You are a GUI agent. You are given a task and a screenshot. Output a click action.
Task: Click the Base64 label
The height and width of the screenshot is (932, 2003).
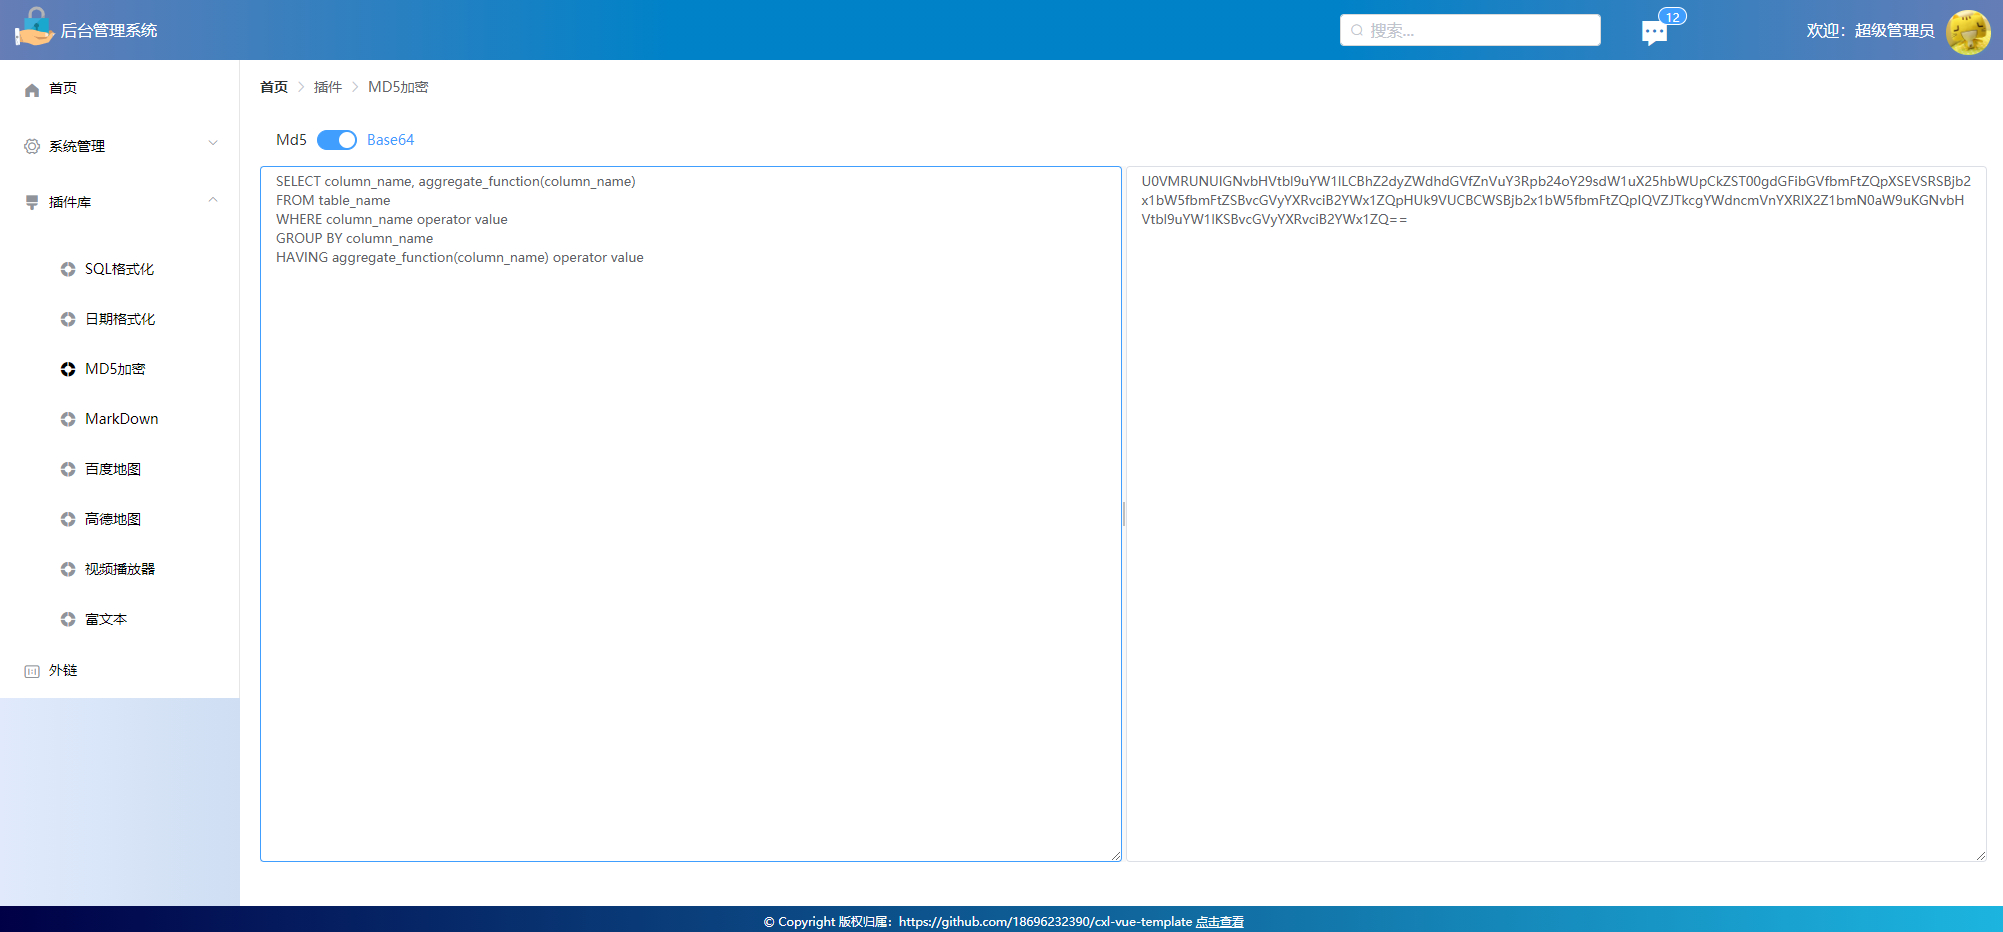(x=390, y=140)
